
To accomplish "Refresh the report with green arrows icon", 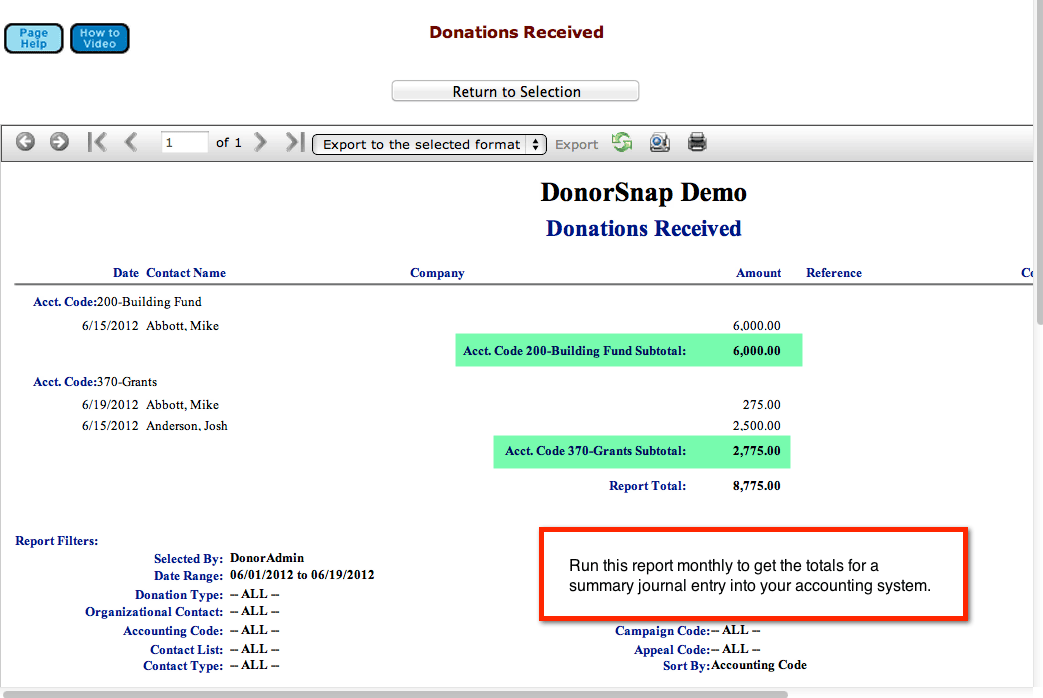I will pos(622,142).
